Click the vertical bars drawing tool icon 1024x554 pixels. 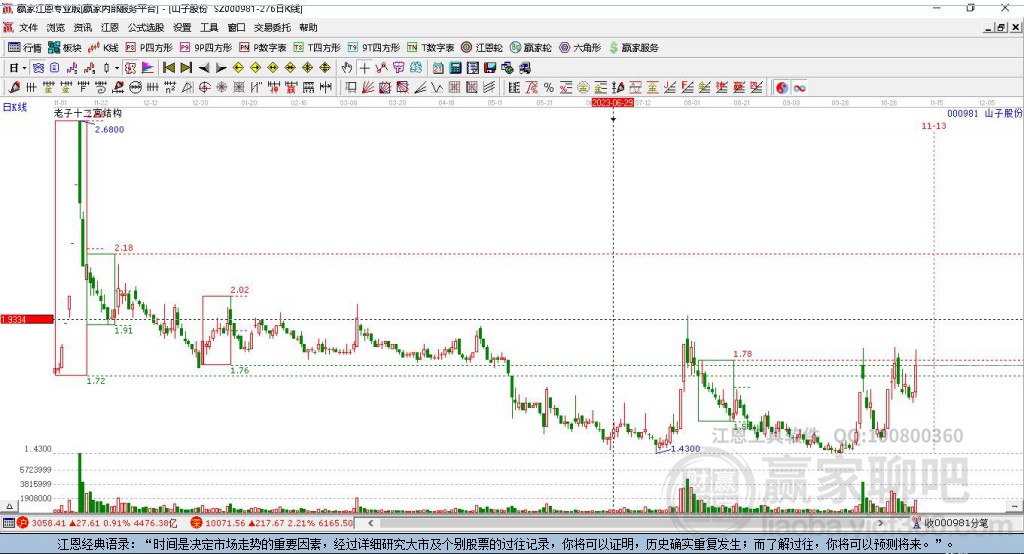point(31,88)
